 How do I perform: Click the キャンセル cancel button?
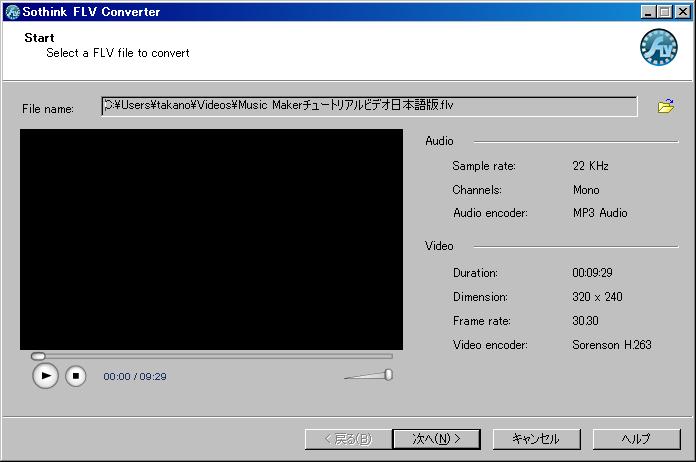click(536, 439)
